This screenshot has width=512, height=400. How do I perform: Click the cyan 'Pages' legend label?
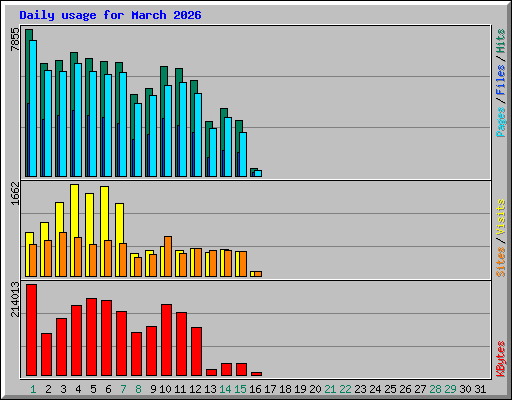tap(501, 122)
